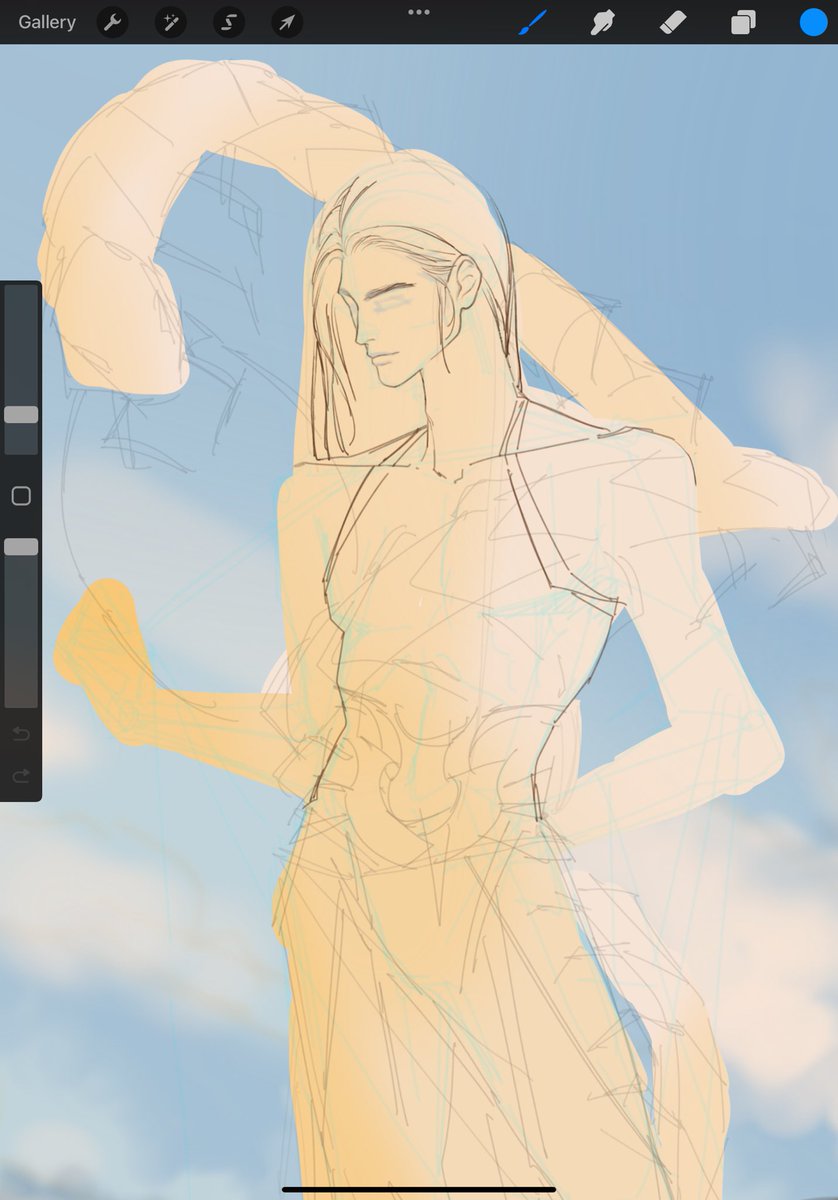This screenshot has height=1200, width=838.
Task: Tap the three-dot multitasking menu
Action: [x=419, y=12]
